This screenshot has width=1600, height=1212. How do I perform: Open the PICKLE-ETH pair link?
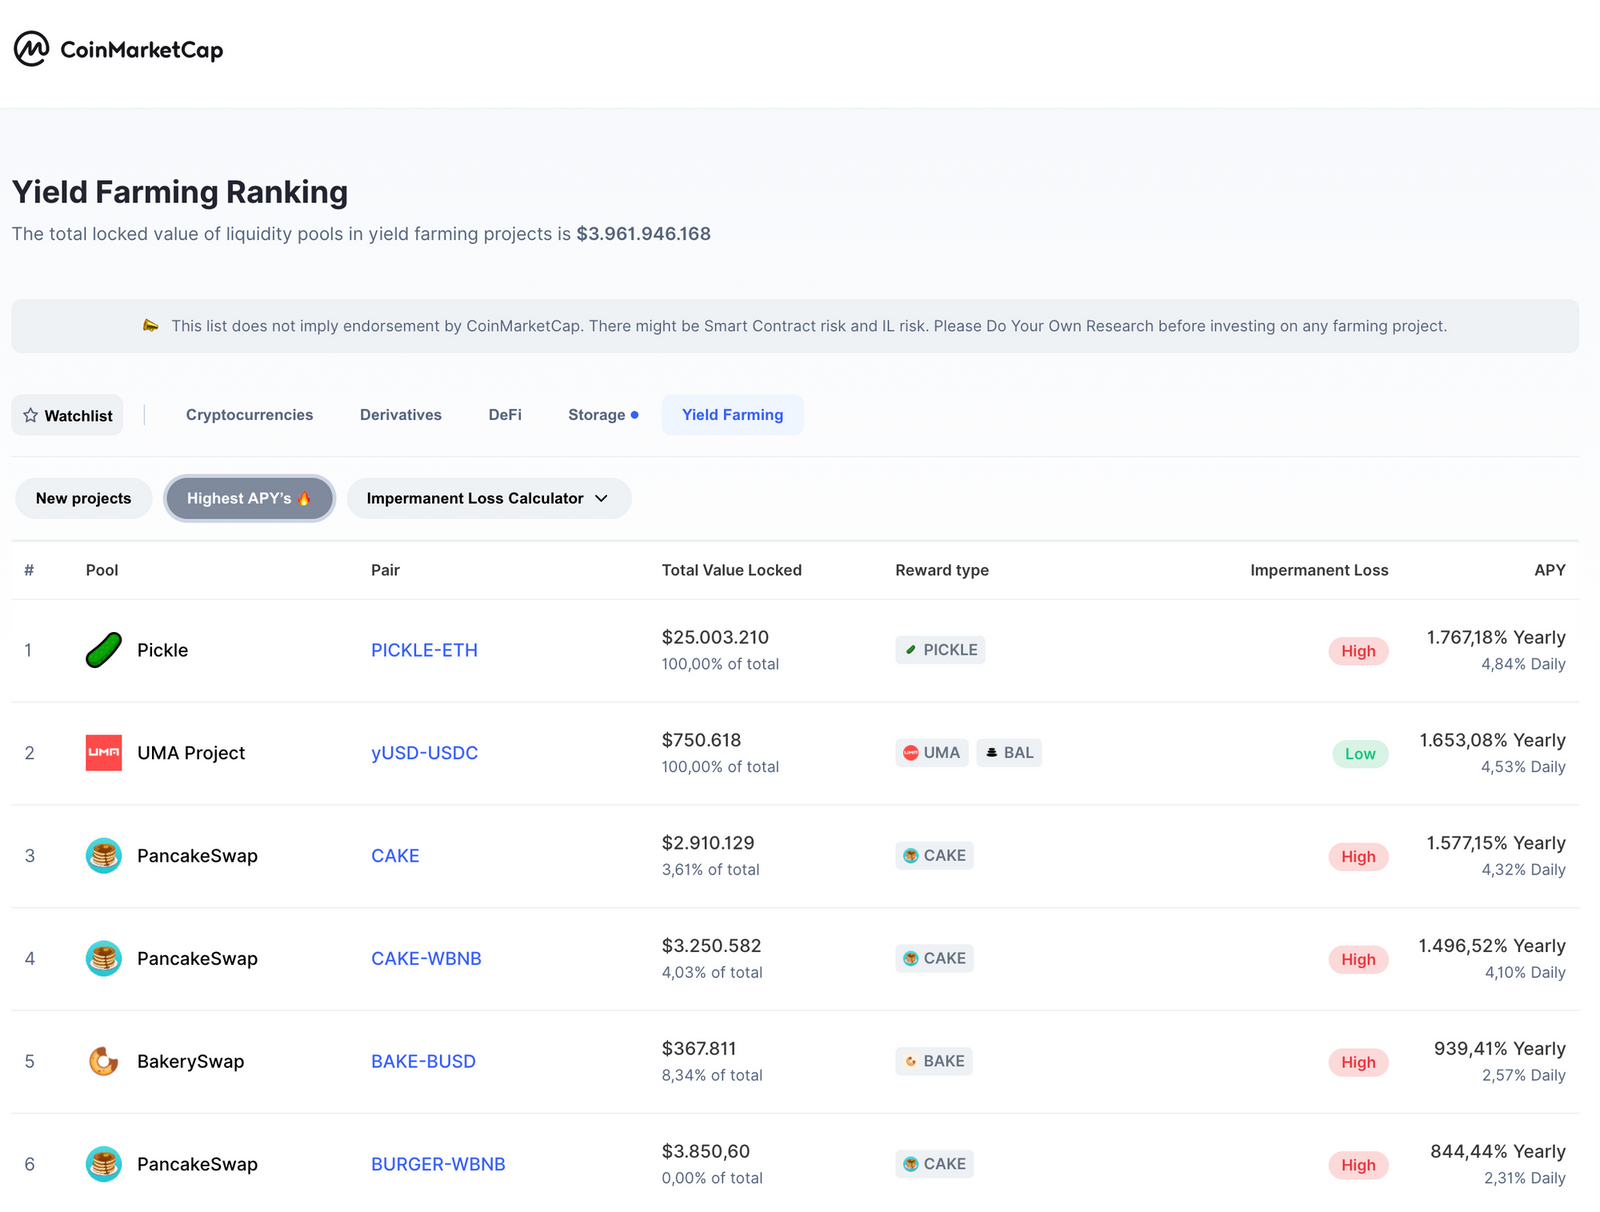424,650
